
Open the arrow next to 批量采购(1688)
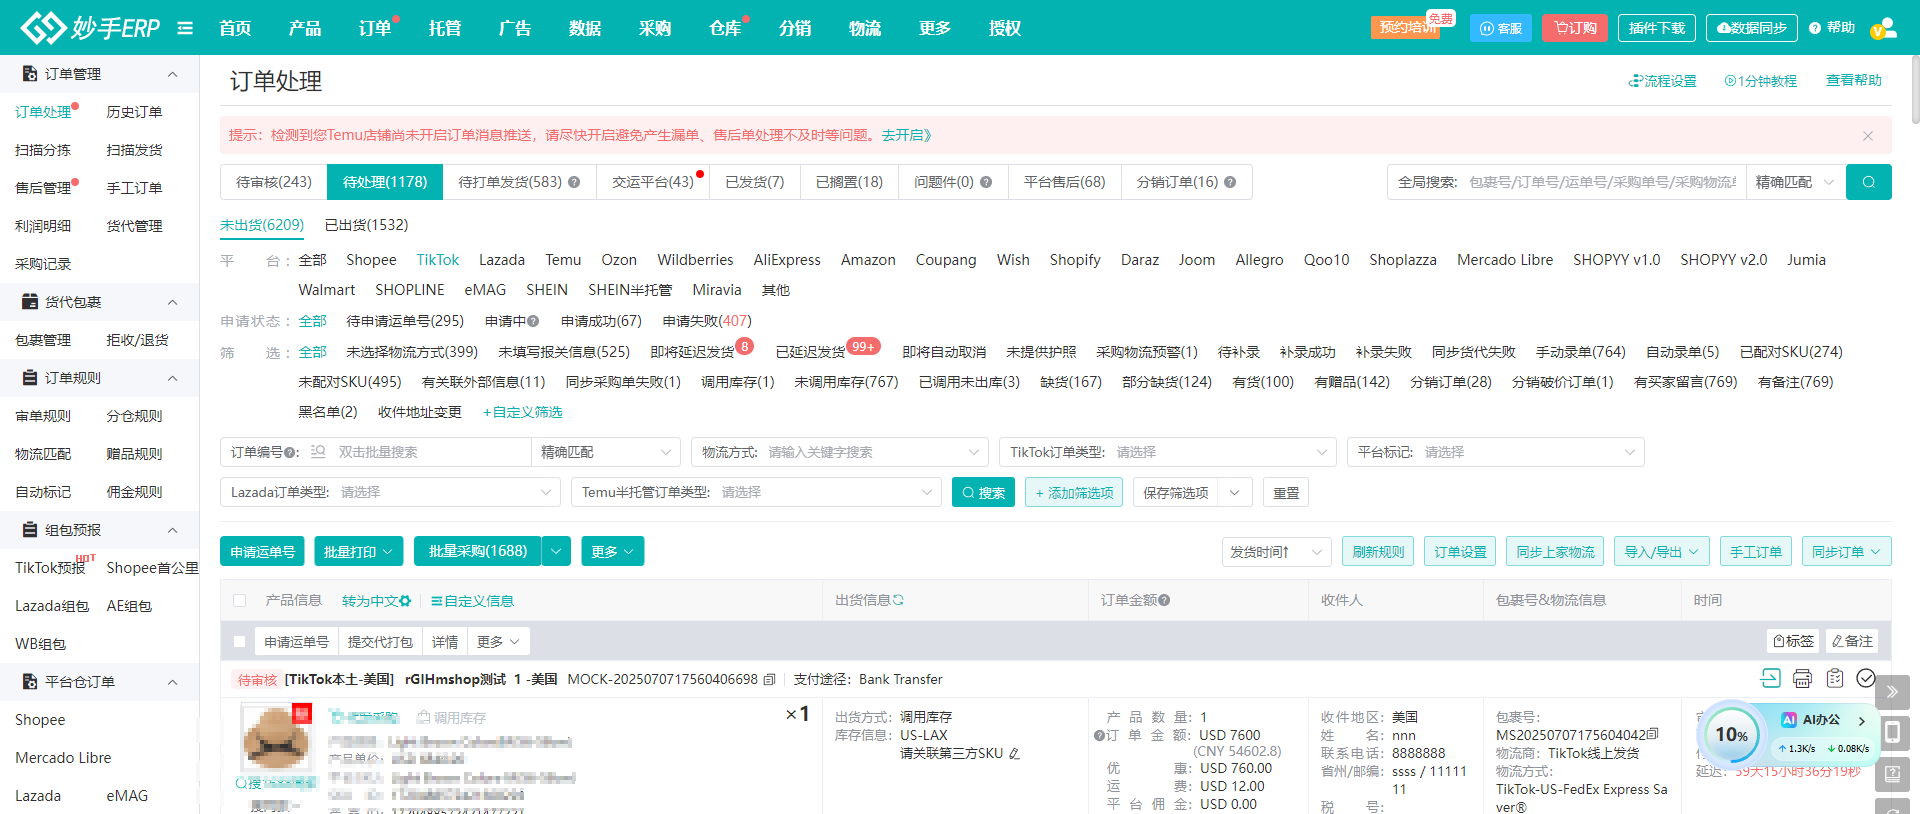pyautogui.click(x=557, y=552)
